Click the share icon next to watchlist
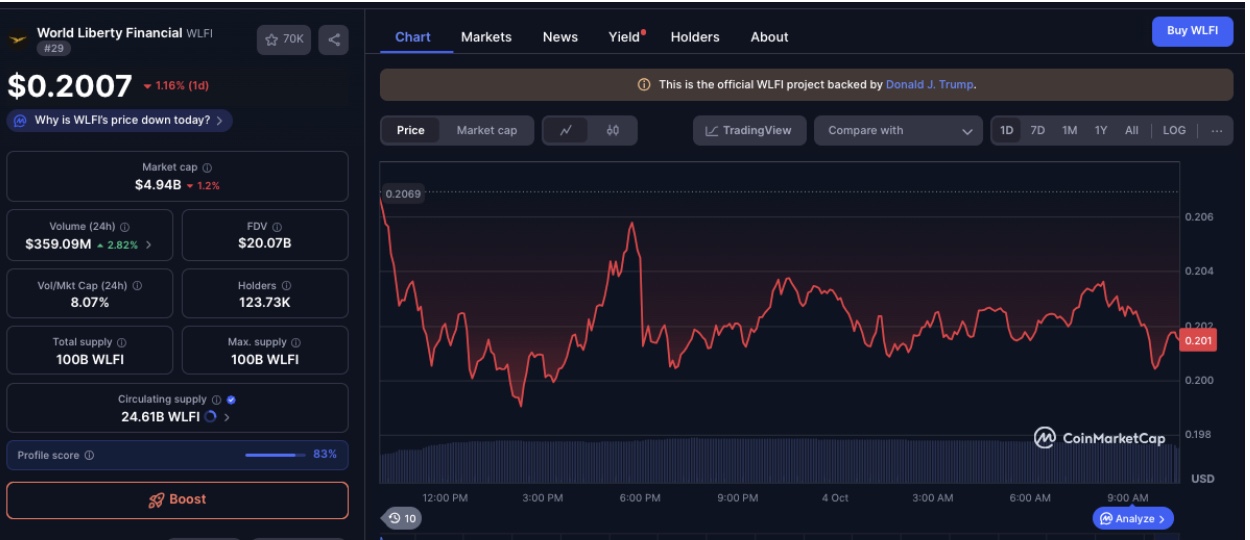The image size is (1250, 540). point(334,40)
